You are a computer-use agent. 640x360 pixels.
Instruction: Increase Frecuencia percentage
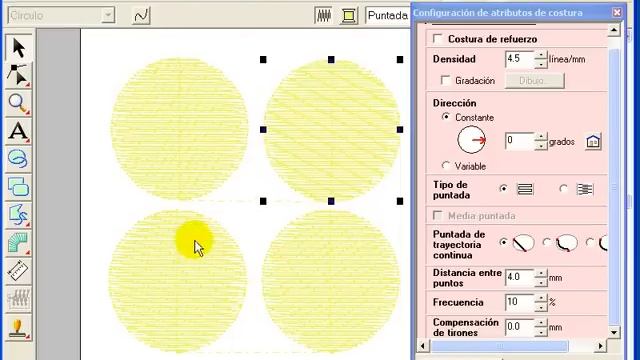(x=541, y=298)
